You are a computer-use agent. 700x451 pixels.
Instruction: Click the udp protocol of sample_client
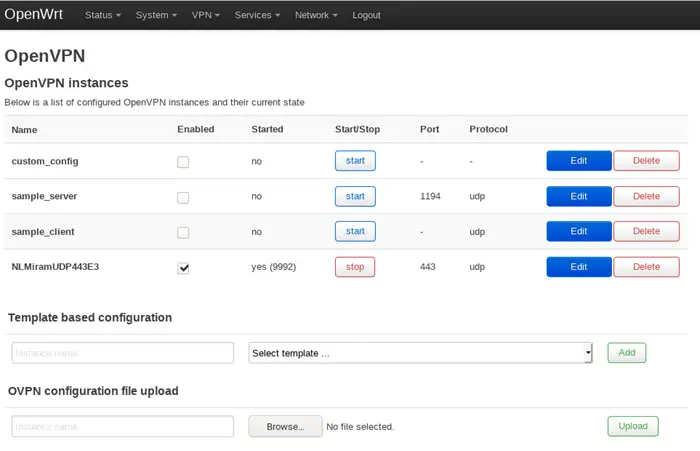tap(477, 232)
